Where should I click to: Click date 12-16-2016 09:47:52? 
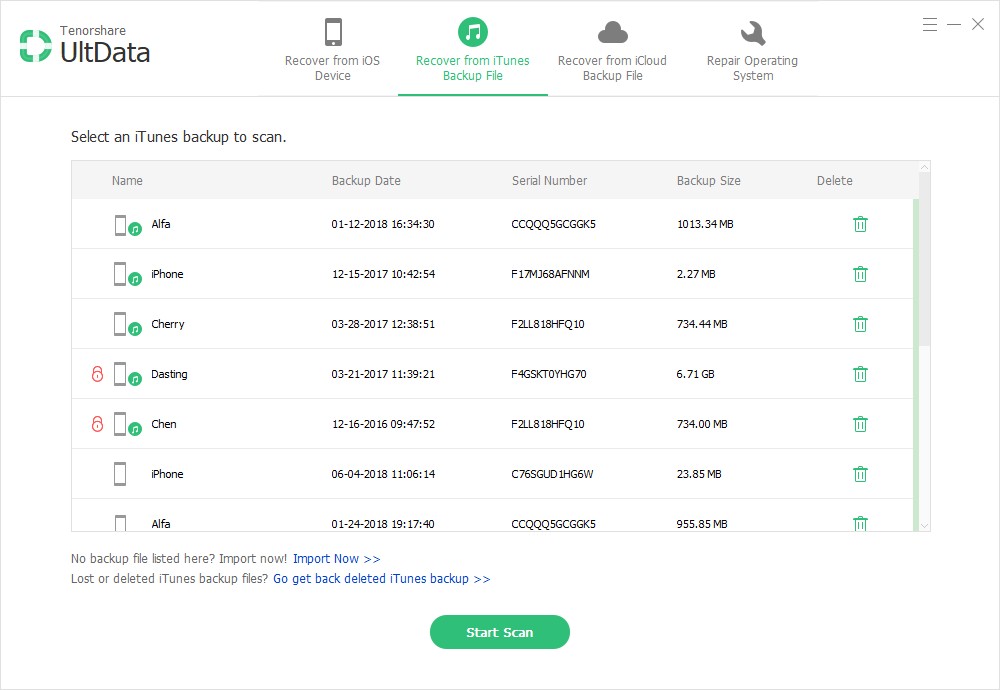tap(383, 423)
